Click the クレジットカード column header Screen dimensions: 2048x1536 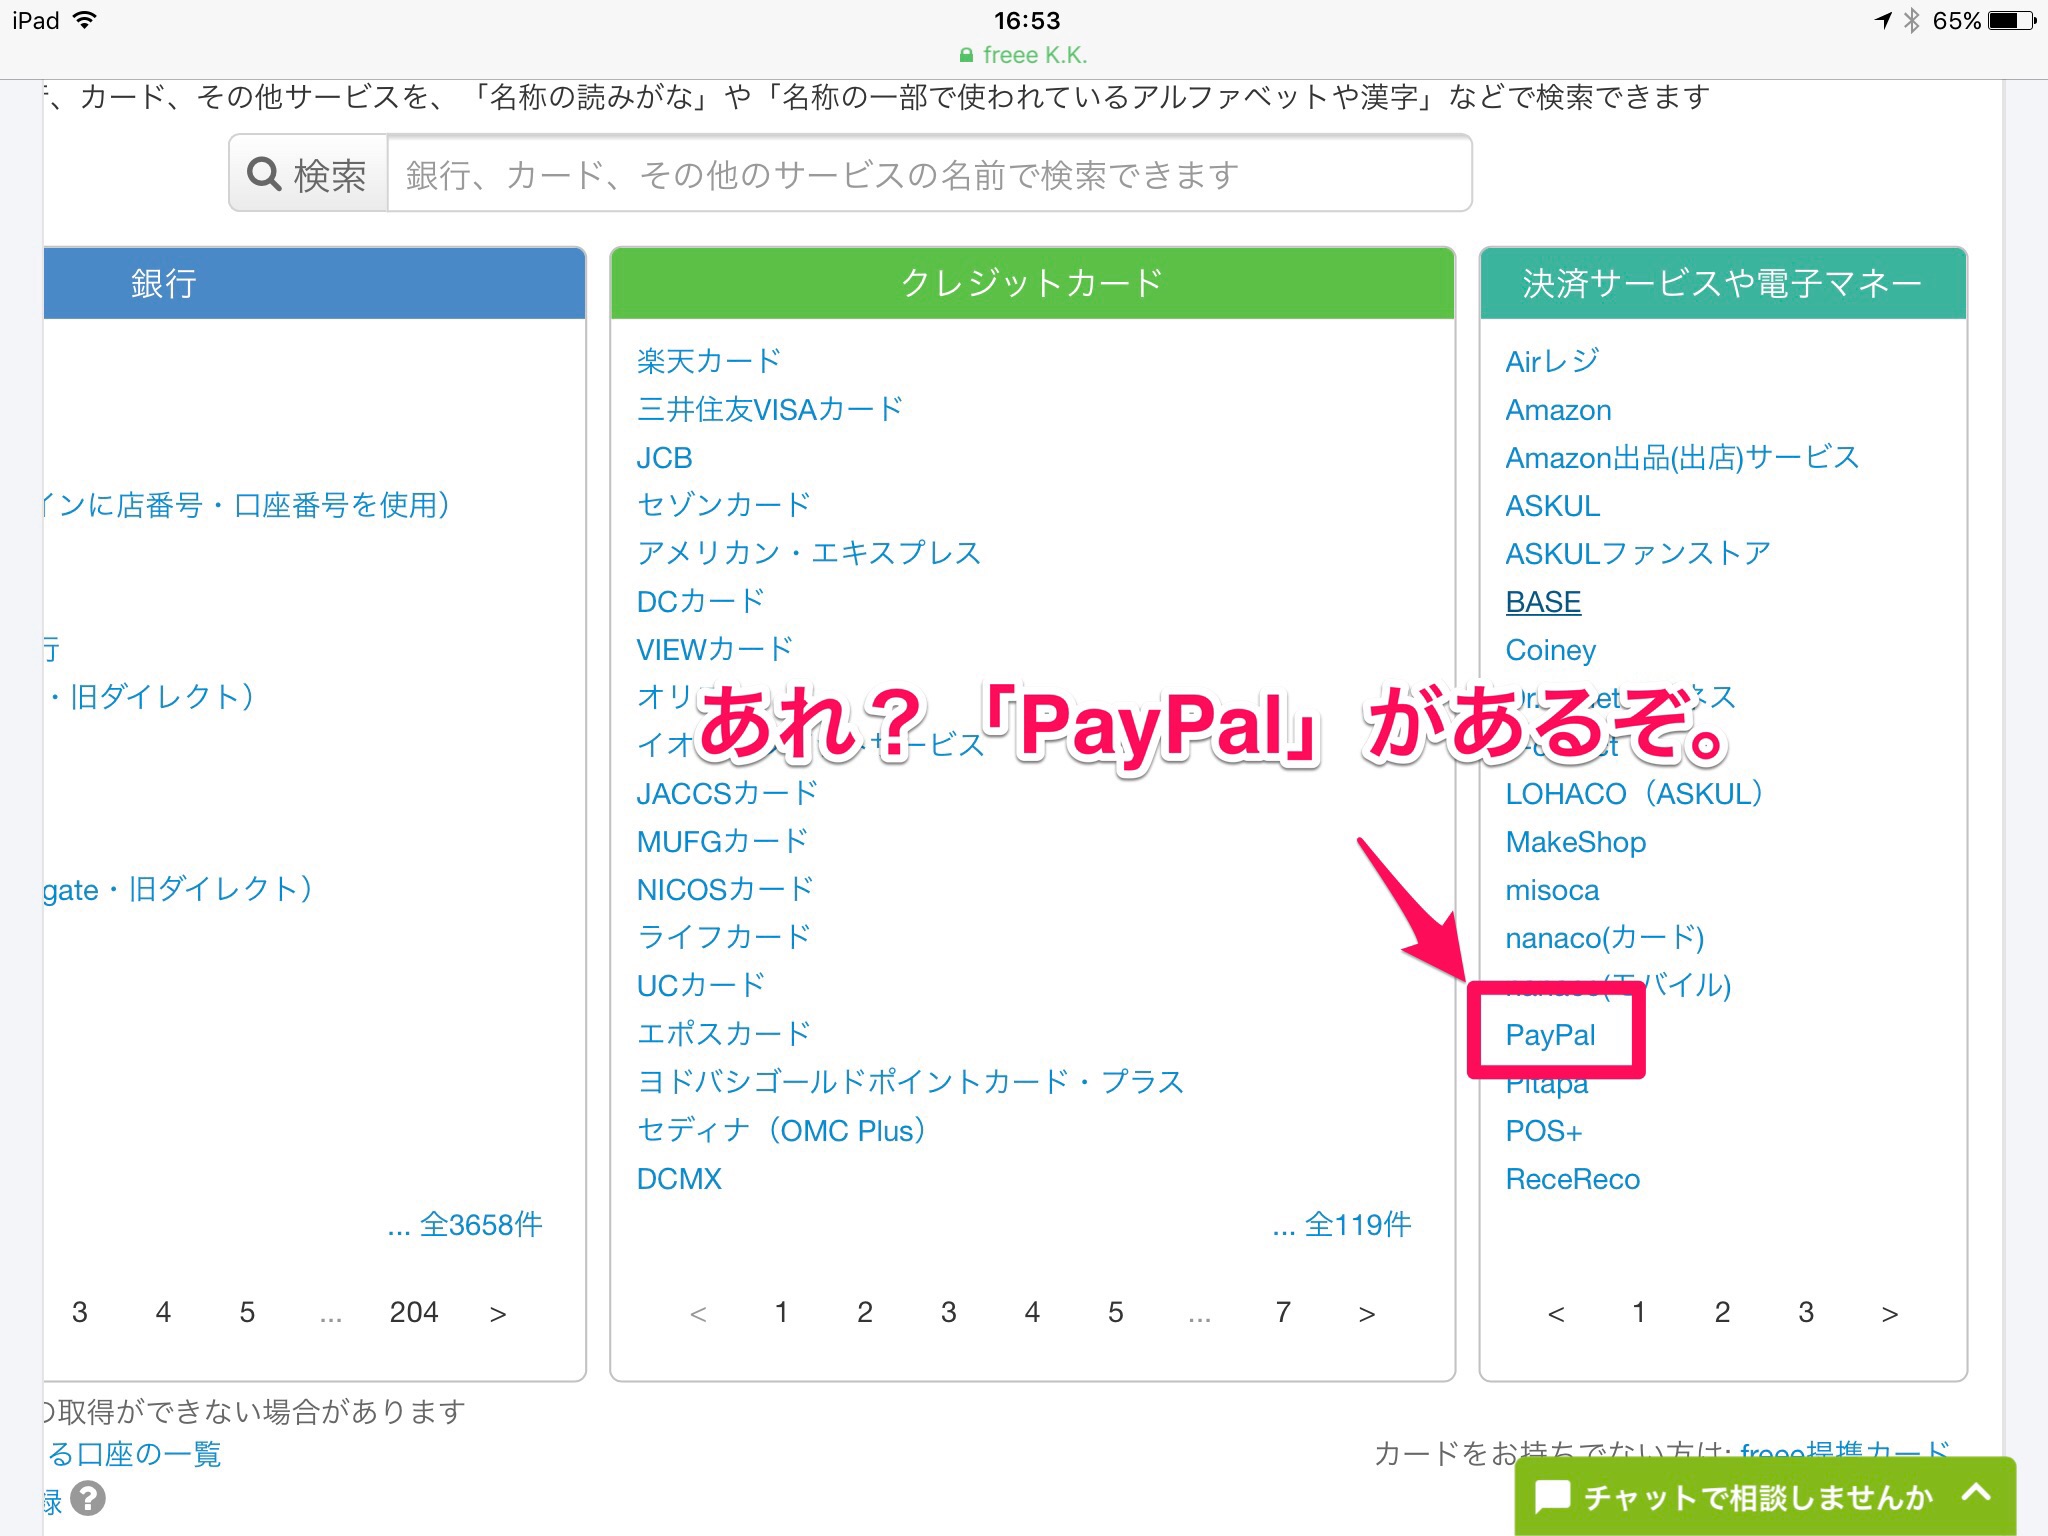[1032, 283]
